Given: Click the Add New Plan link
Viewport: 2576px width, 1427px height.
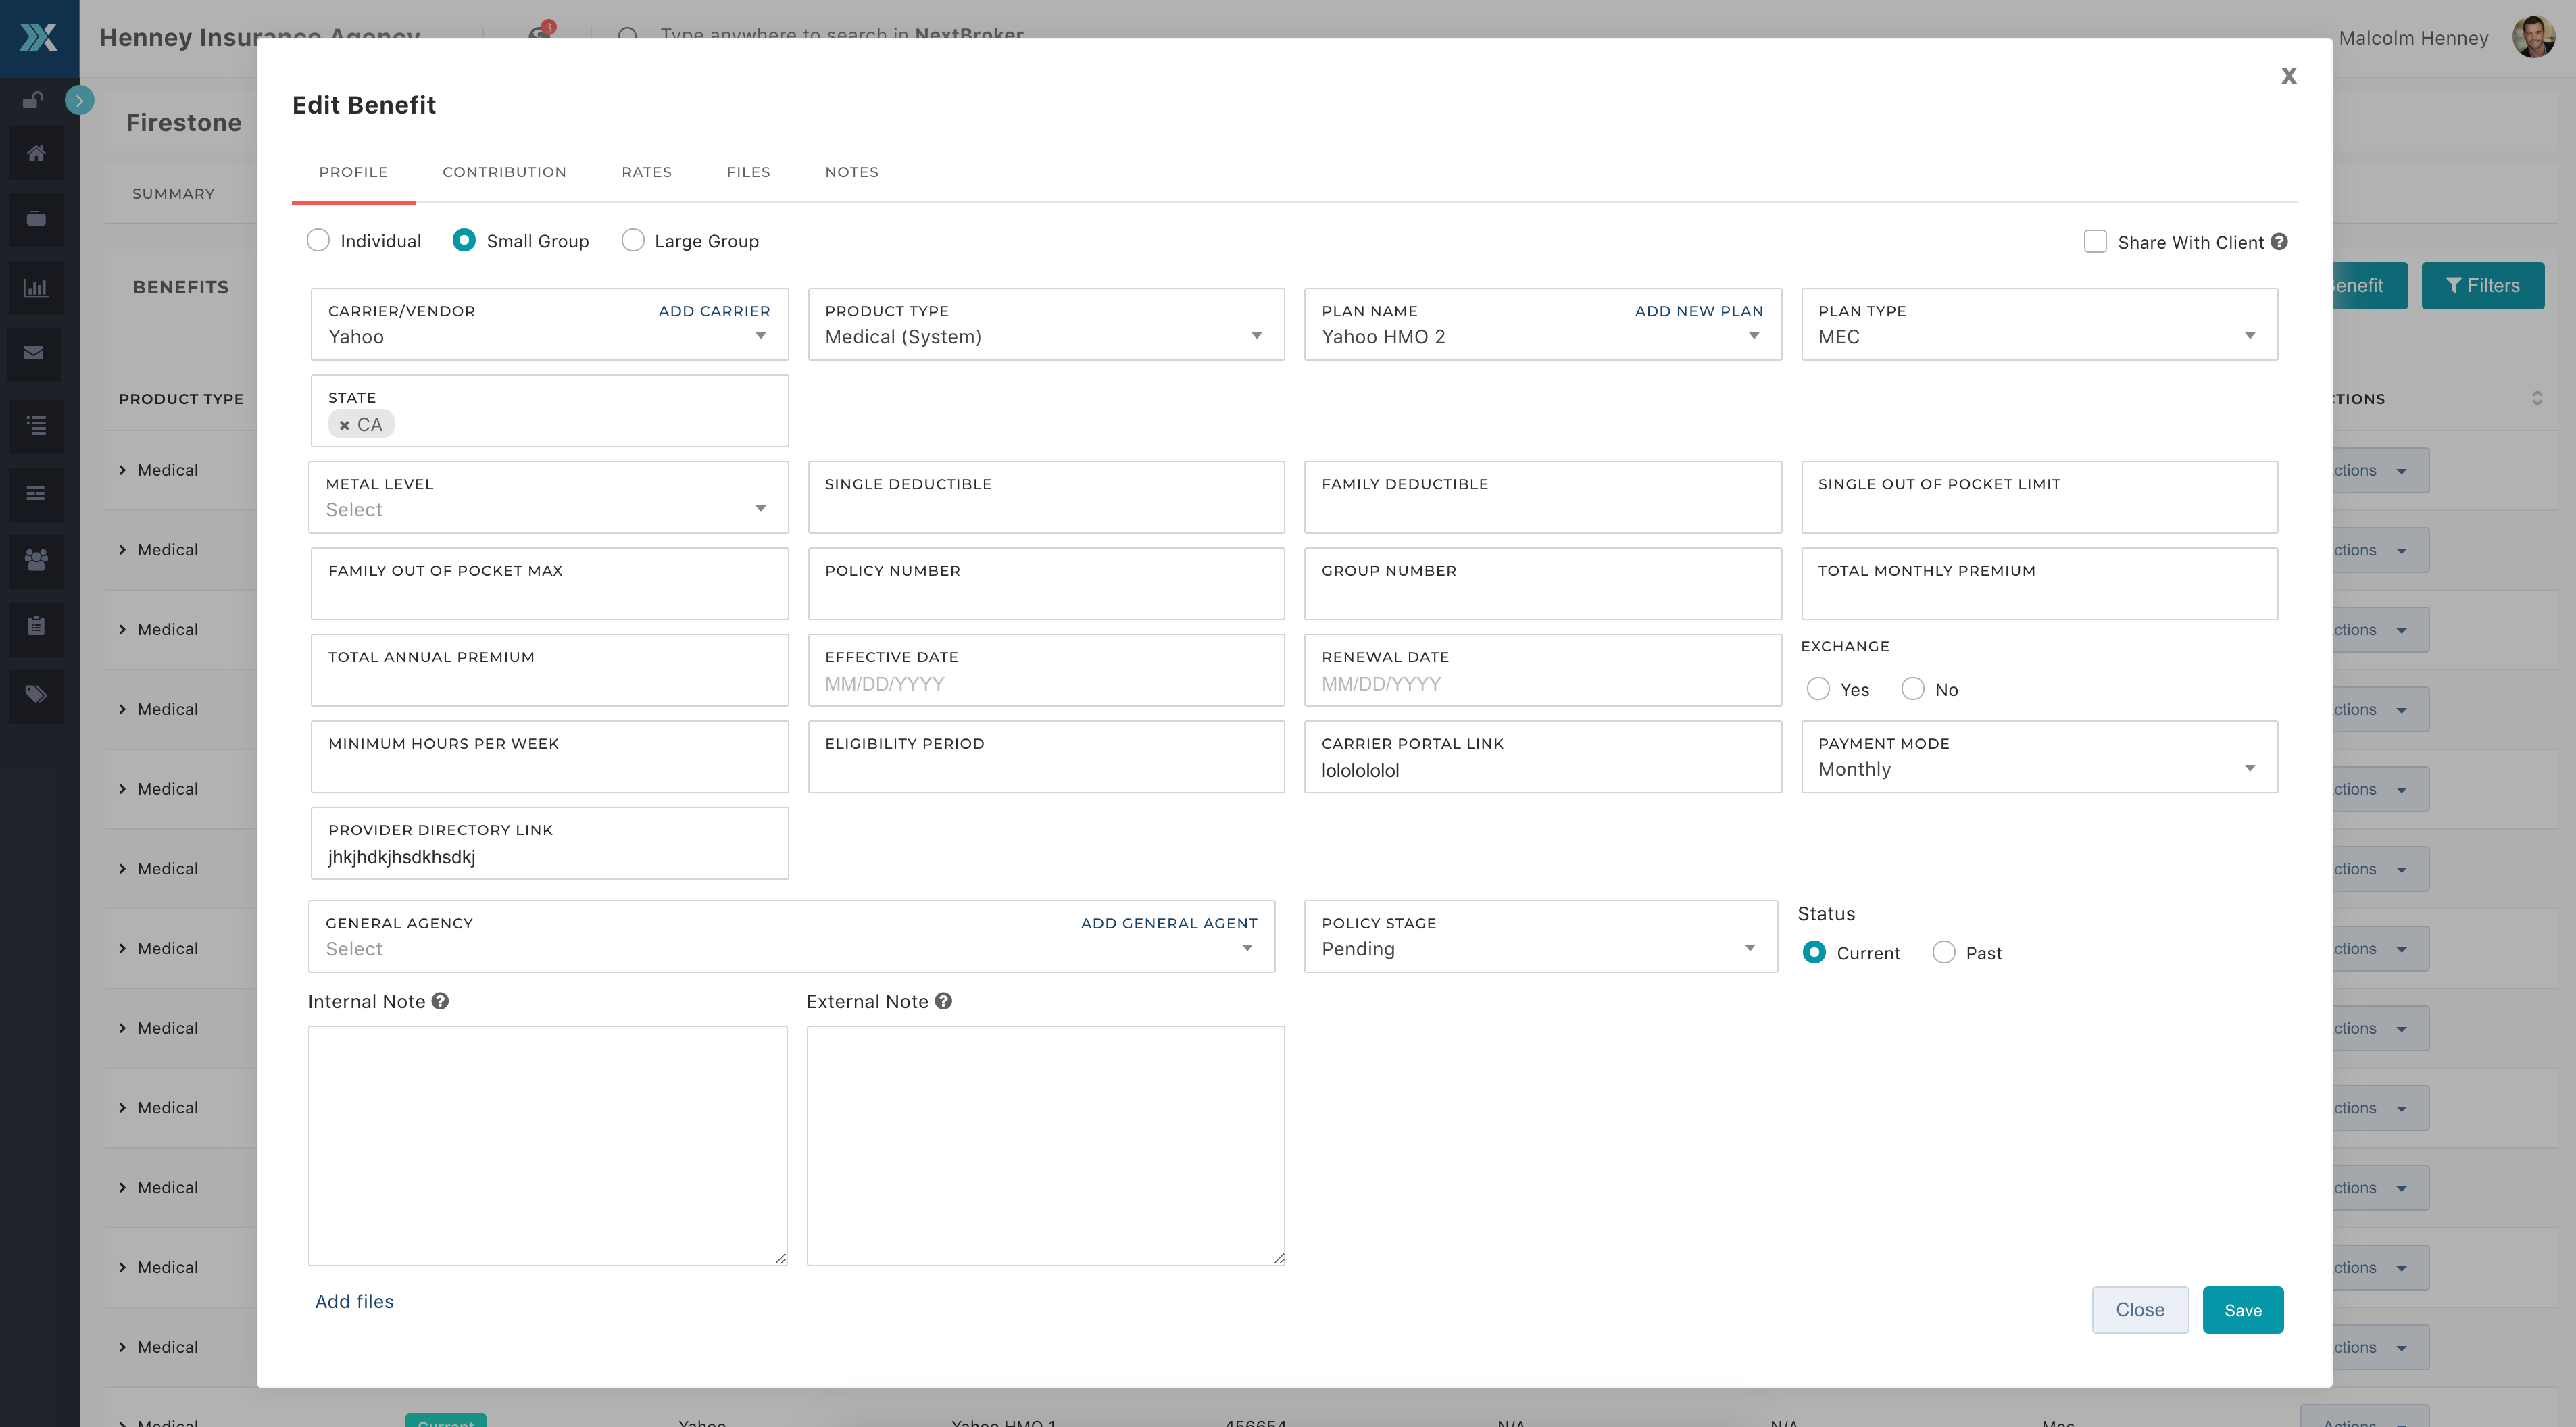Looking at the screenshot, I should 1698,311.
